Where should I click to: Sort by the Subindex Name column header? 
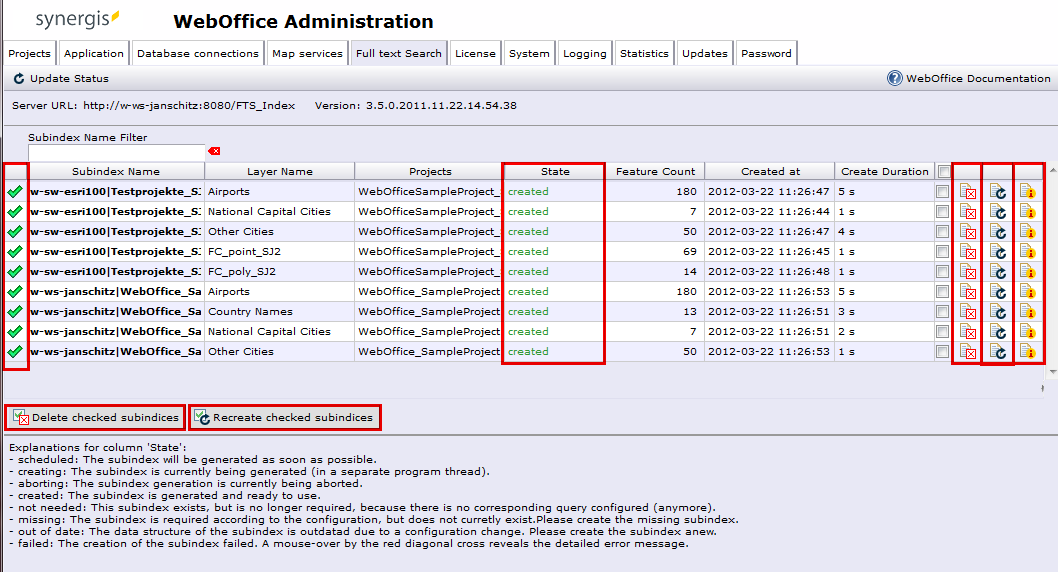pos(116,171)
